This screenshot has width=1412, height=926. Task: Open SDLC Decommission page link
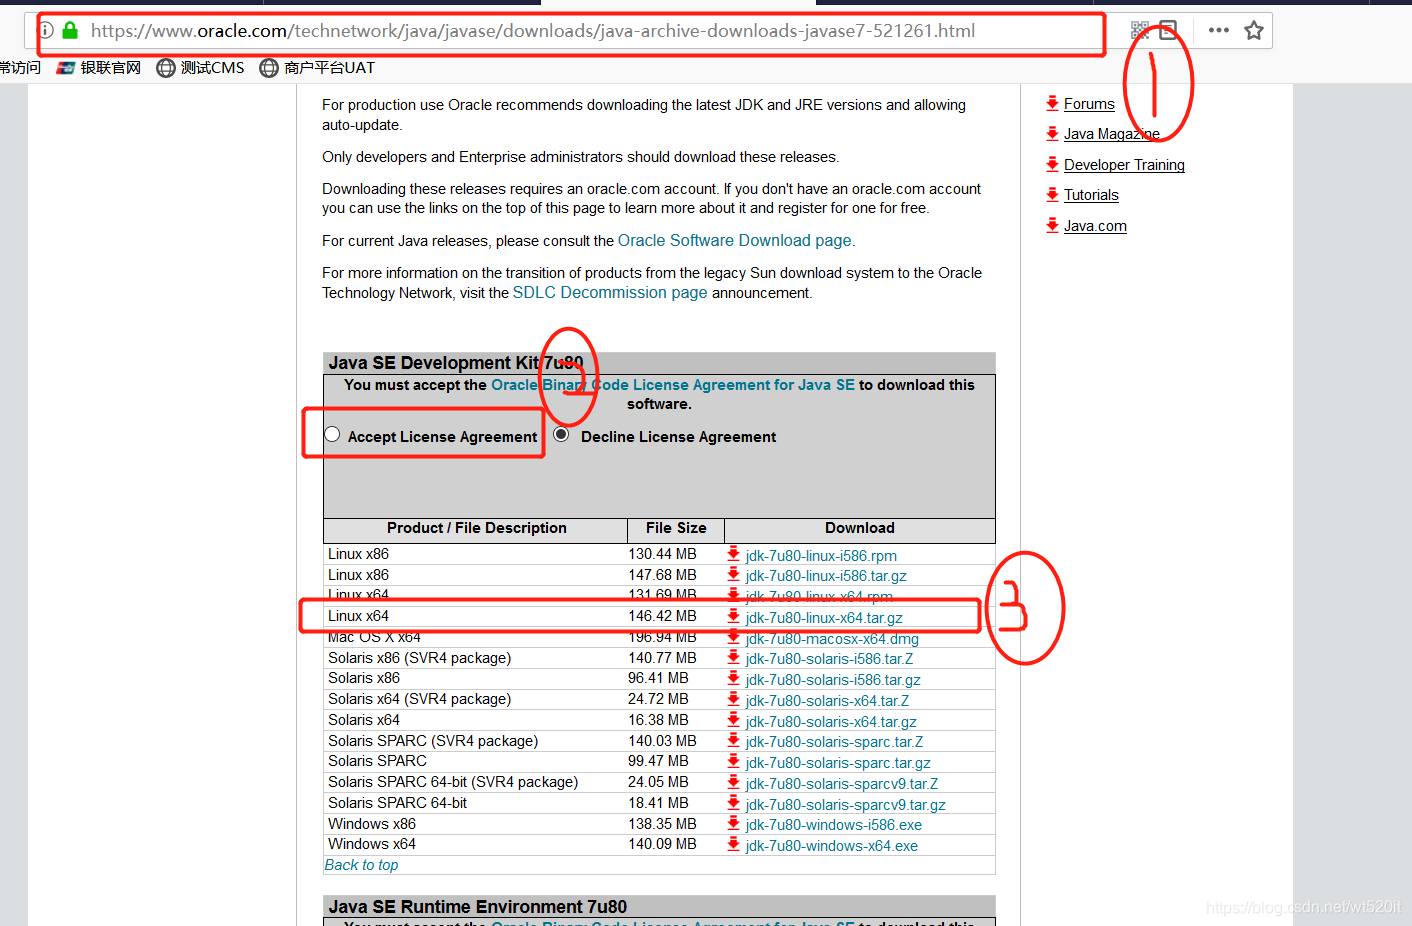click(x=610, y=293)
